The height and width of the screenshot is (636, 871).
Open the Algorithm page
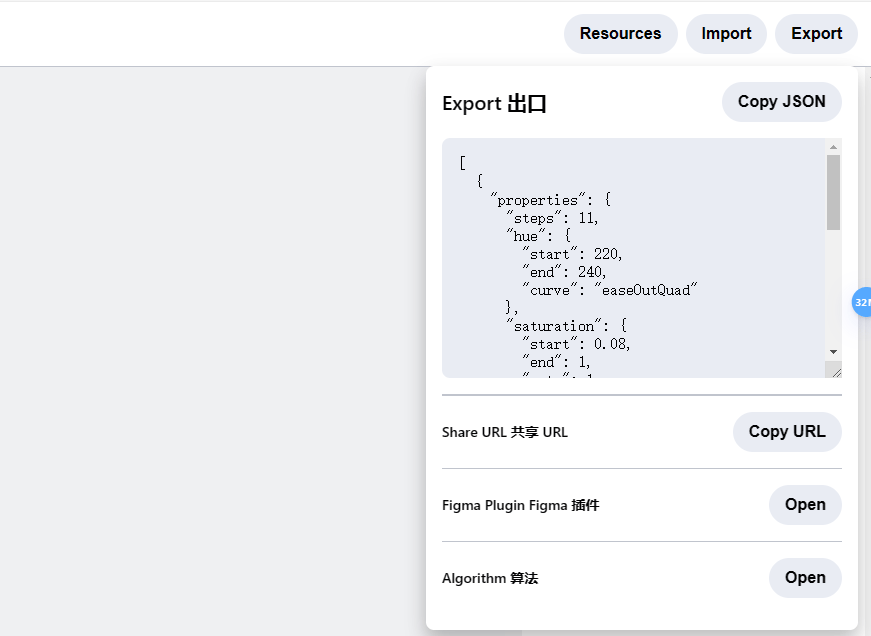click(x=804, y=578)
